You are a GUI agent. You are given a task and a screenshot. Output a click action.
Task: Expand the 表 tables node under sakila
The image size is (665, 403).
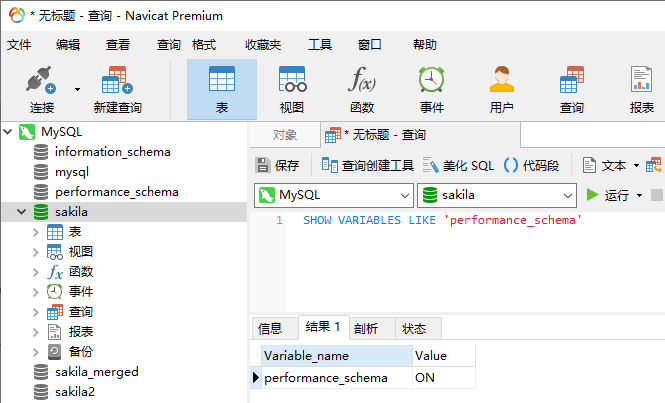(36, 232)
